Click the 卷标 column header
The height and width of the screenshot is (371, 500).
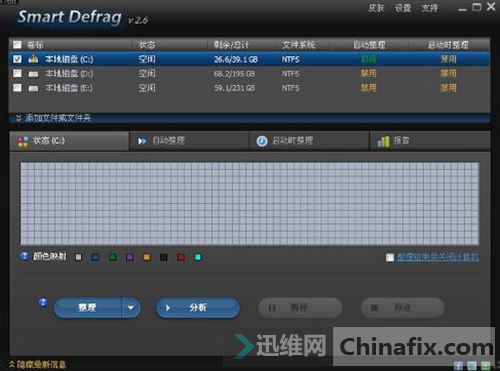[35, 45]
